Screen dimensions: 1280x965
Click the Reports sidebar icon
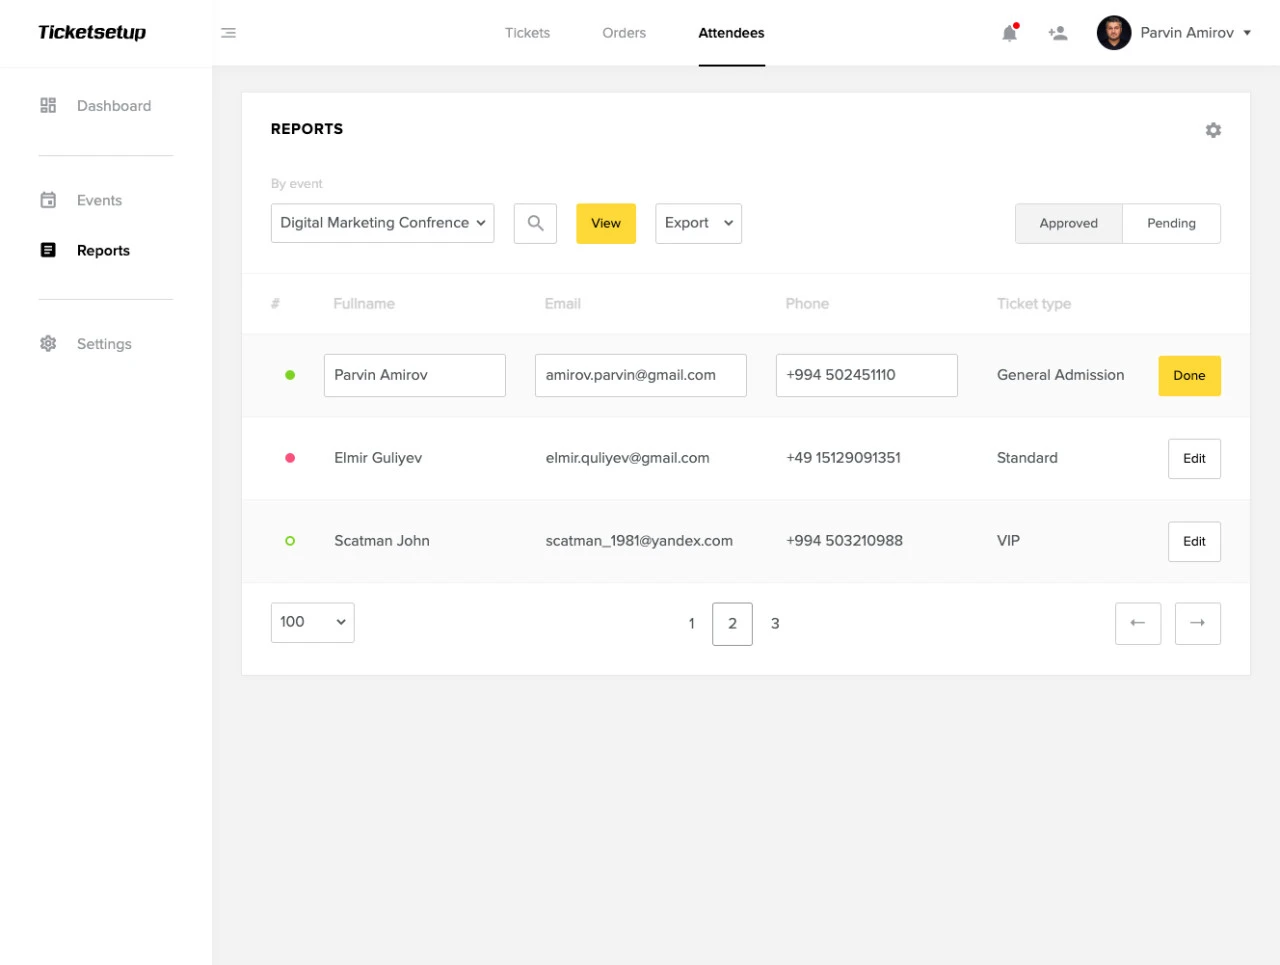[x=48, y=250]
